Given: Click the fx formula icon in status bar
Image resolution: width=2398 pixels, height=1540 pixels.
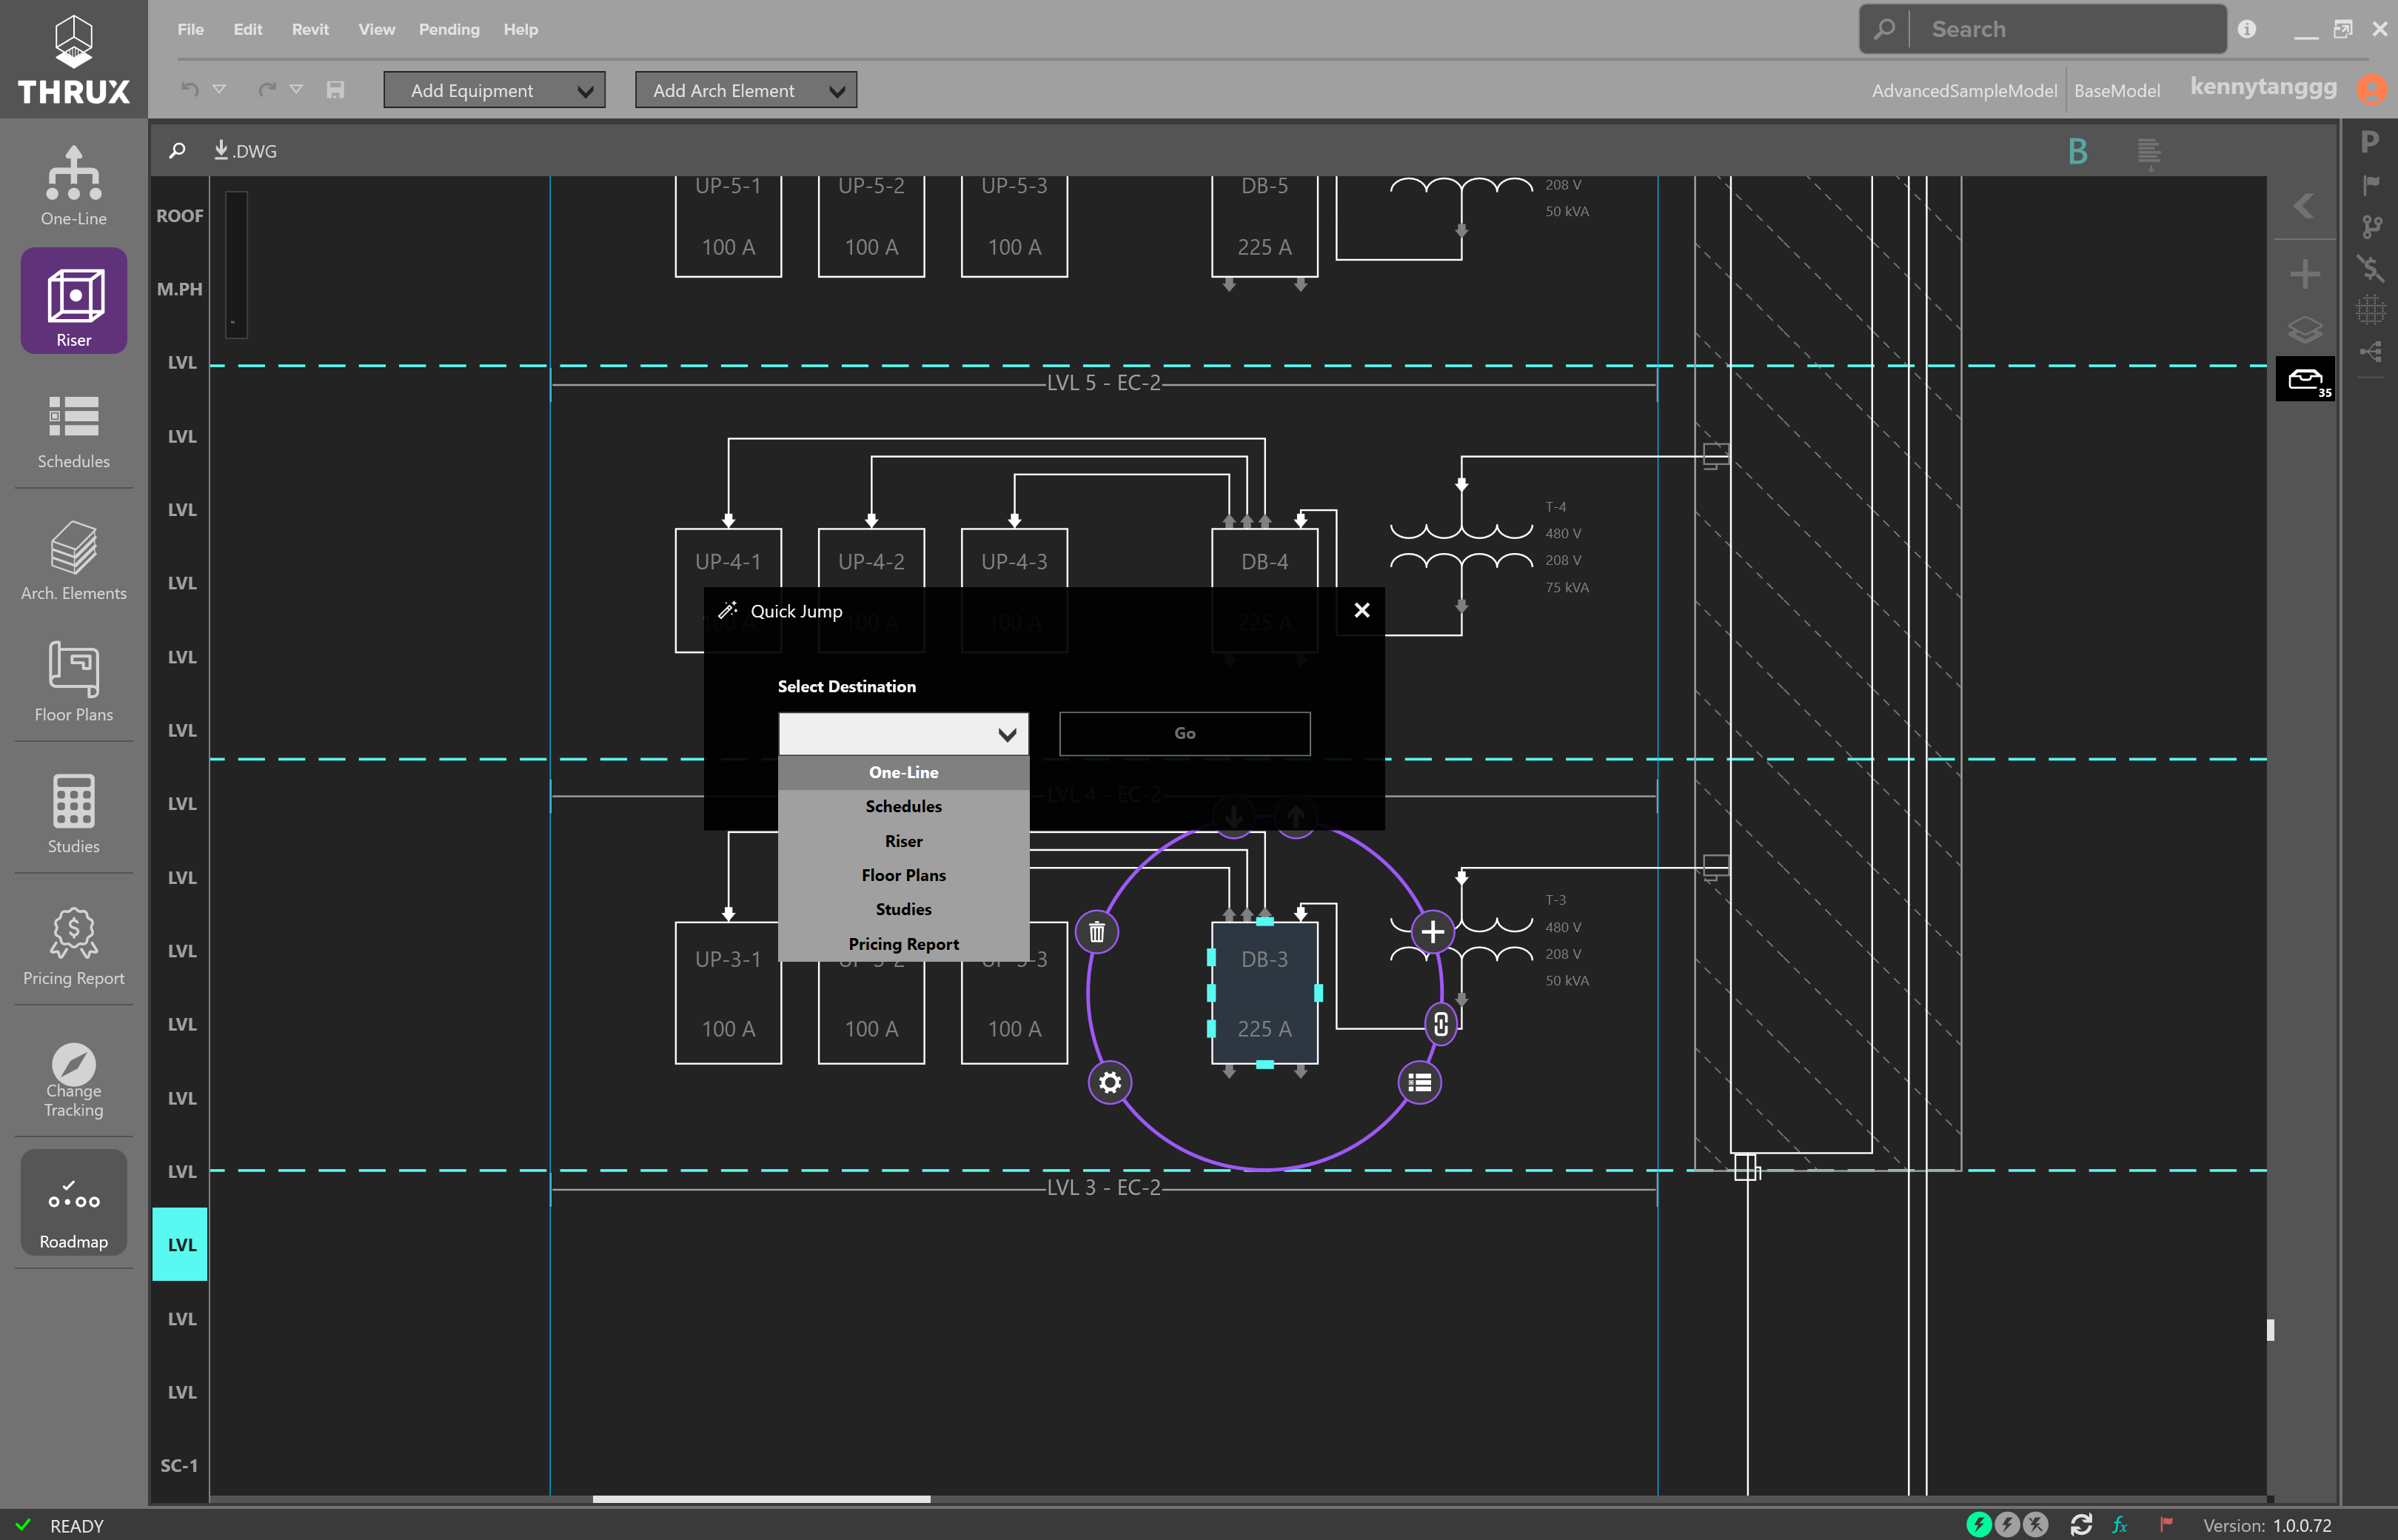Looking at the screenshot, I should click(x=2120, y=1524).
